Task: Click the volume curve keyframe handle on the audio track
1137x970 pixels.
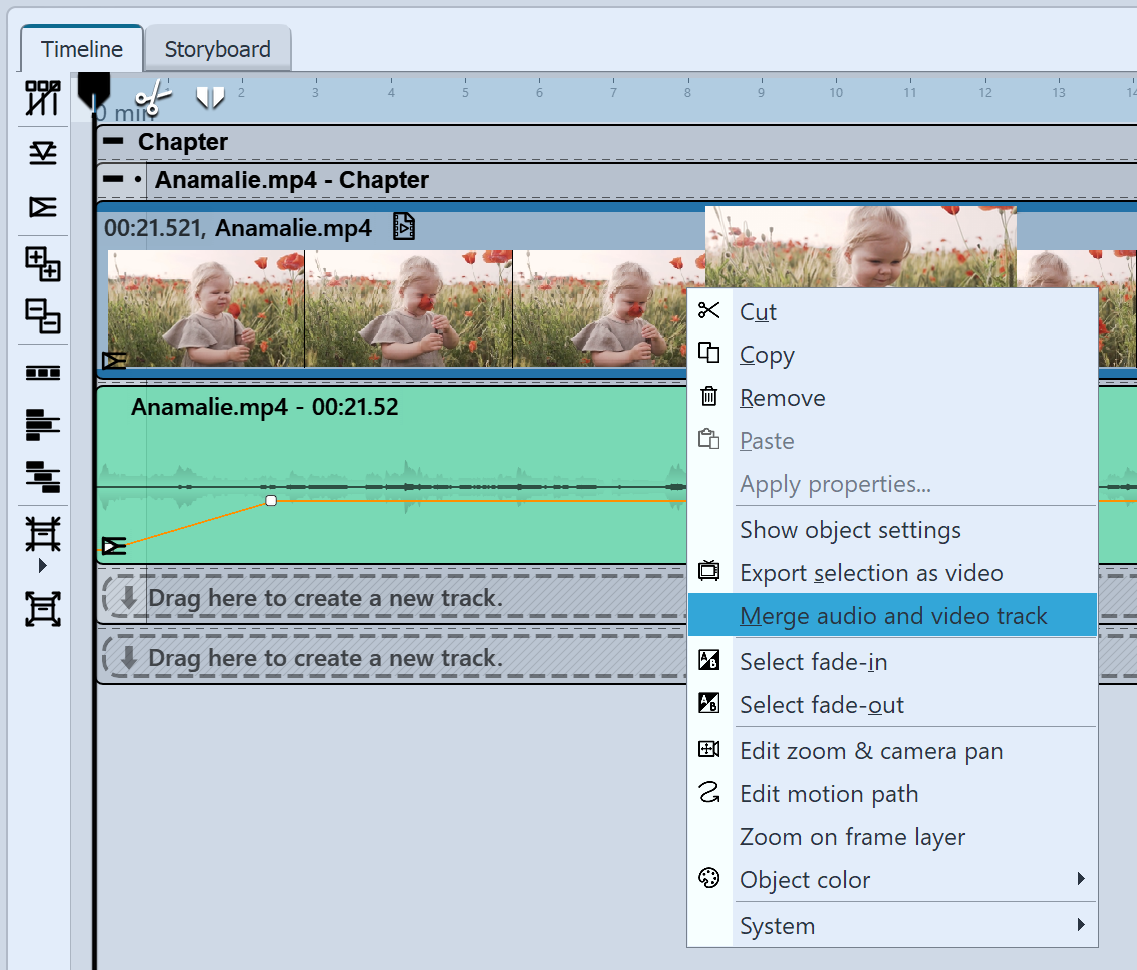Action: [270, 501]
